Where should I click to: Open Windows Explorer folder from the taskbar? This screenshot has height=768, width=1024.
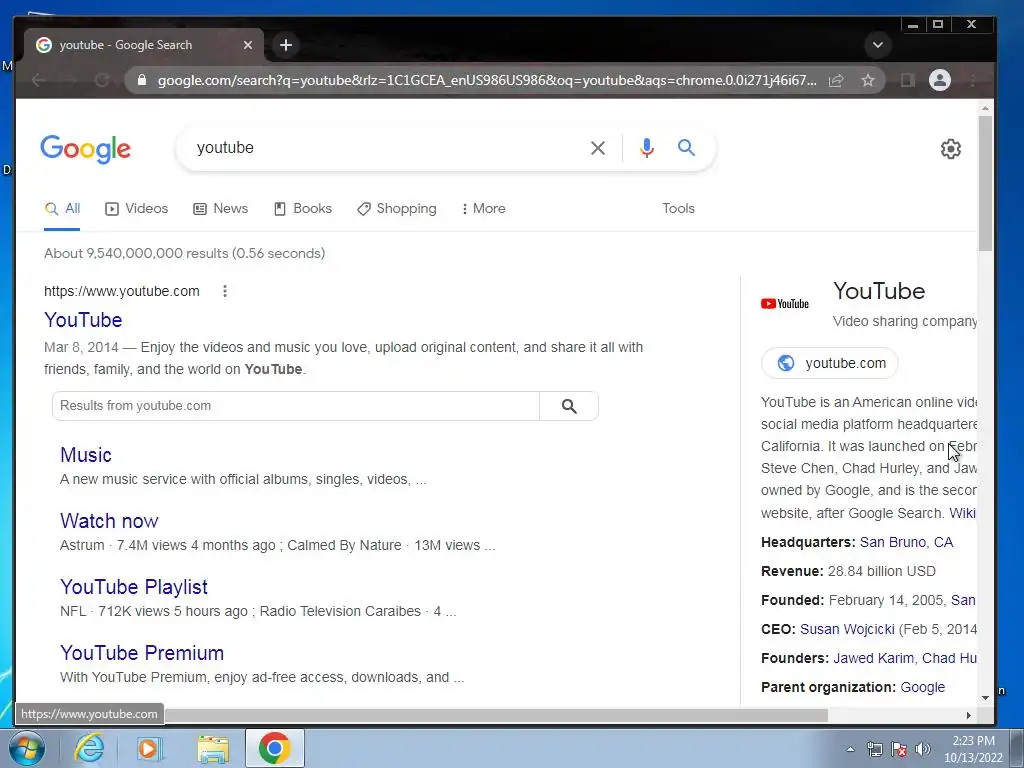pos(213,749)
